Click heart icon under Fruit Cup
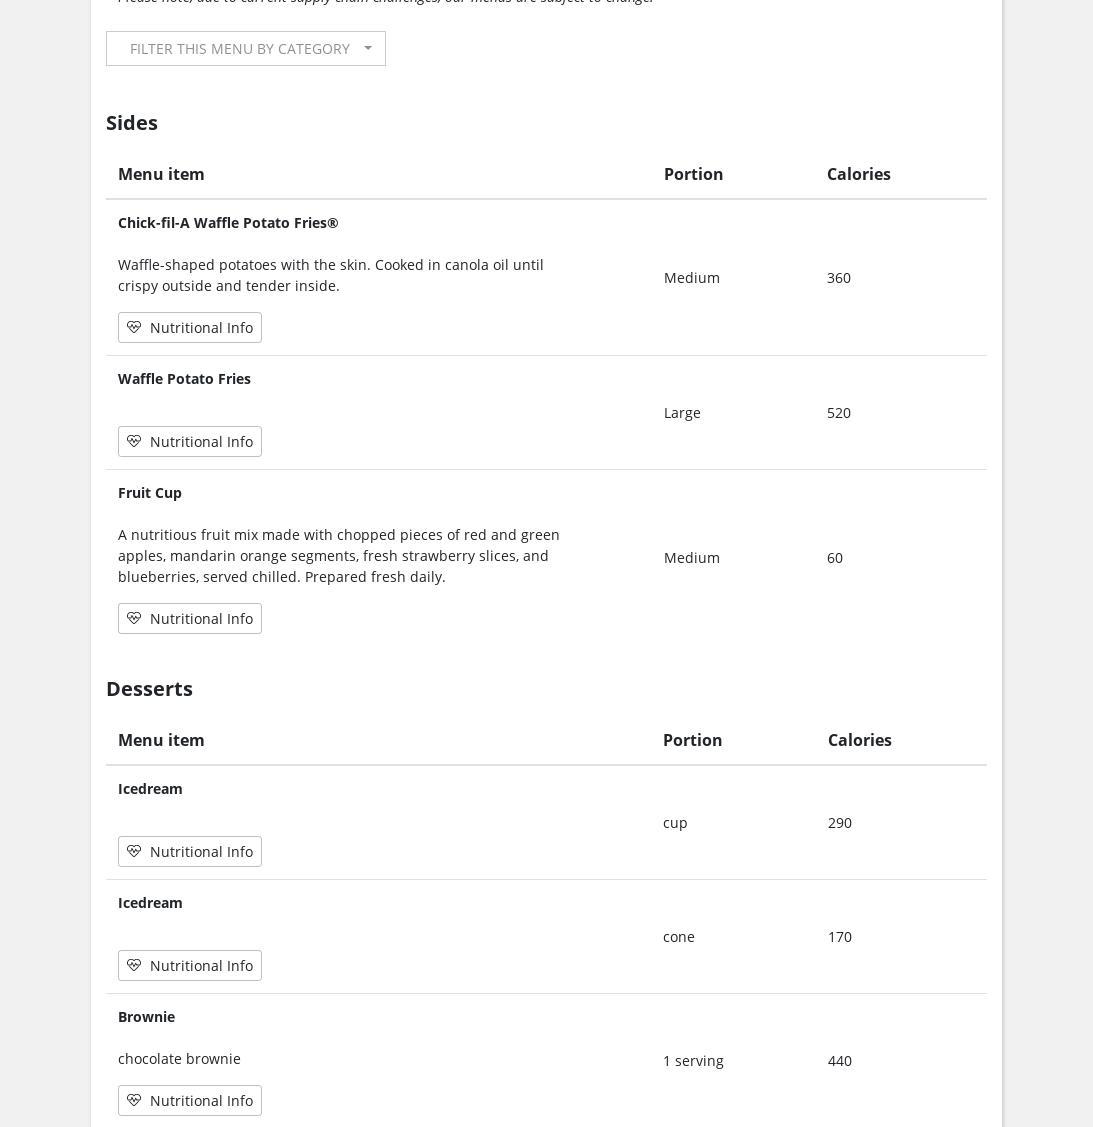 coord(134,618)
